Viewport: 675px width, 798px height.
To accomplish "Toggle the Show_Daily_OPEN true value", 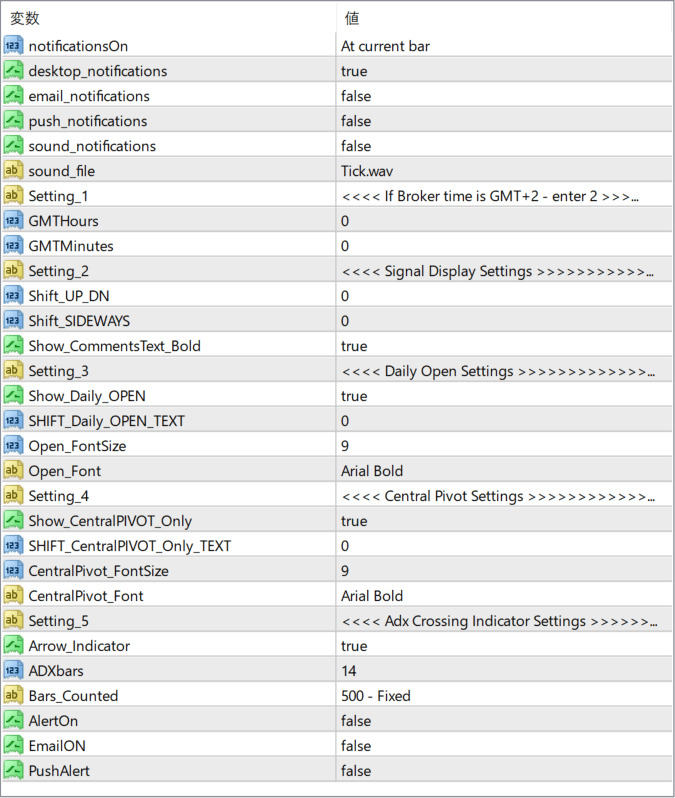I will (354, 396).
